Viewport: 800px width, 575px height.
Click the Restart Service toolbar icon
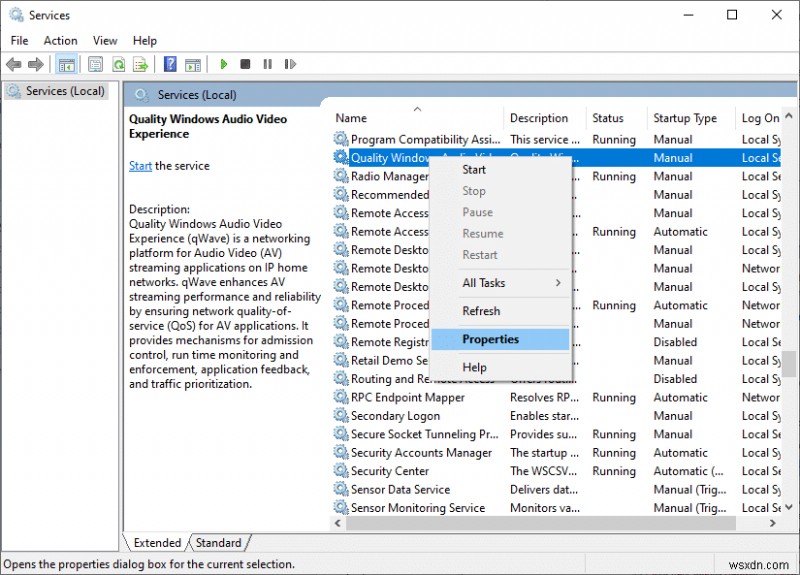289,64
